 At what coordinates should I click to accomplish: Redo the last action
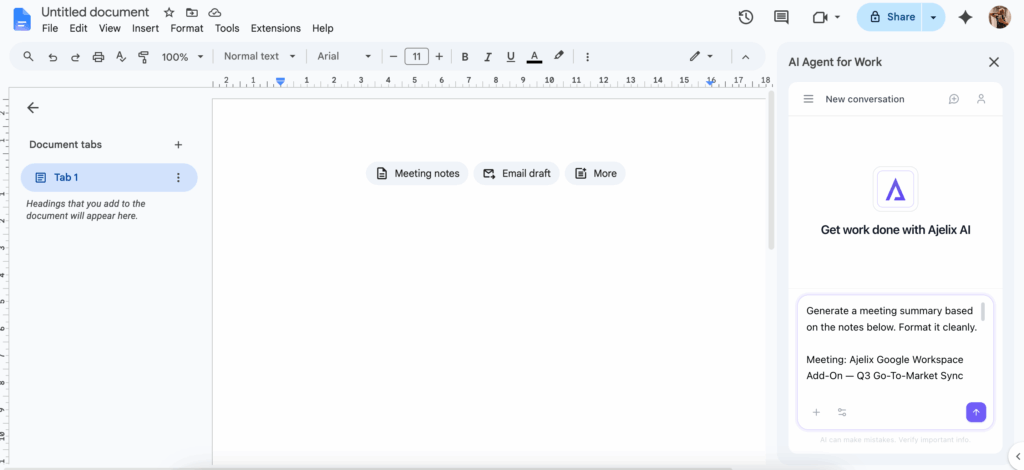pyautogui.click(x=75, y=57)
